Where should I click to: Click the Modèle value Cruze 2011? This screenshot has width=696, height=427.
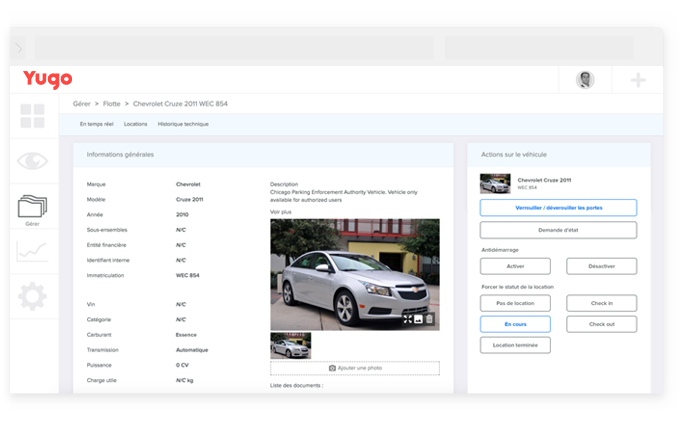click(x=190, y=199)
